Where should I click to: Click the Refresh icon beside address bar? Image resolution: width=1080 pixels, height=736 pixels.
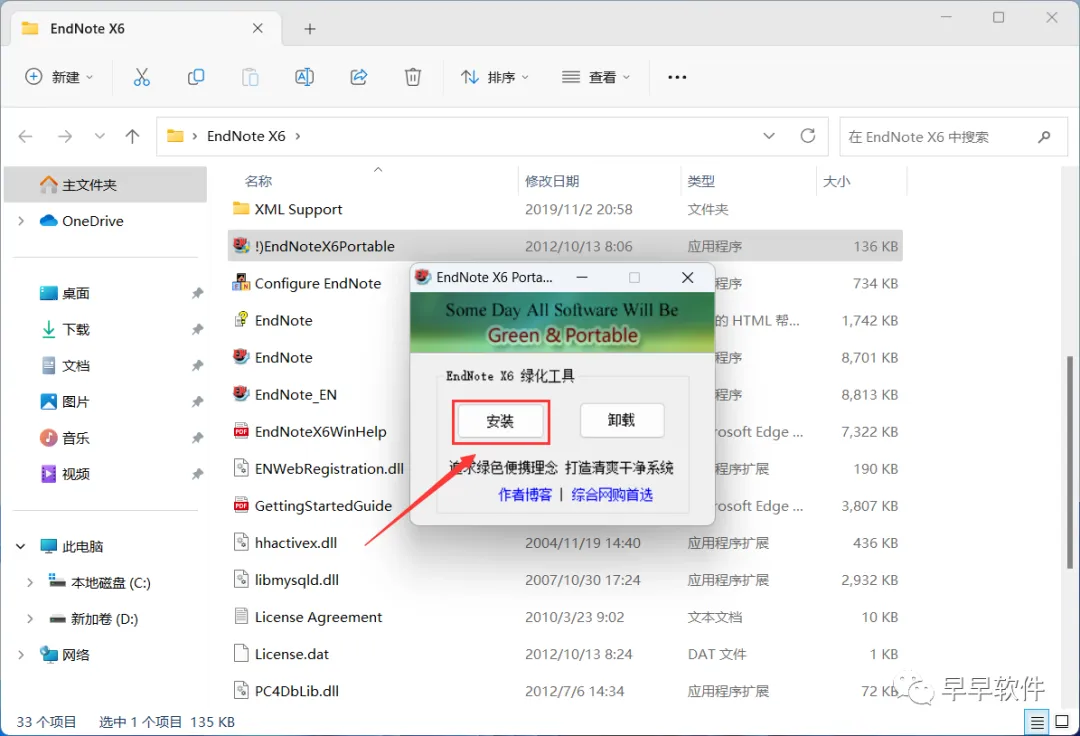808,136
